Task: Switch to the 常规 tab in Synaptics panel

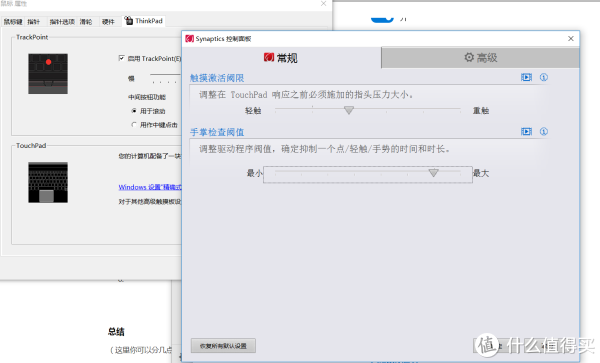Action: click(x=282, y=58)
